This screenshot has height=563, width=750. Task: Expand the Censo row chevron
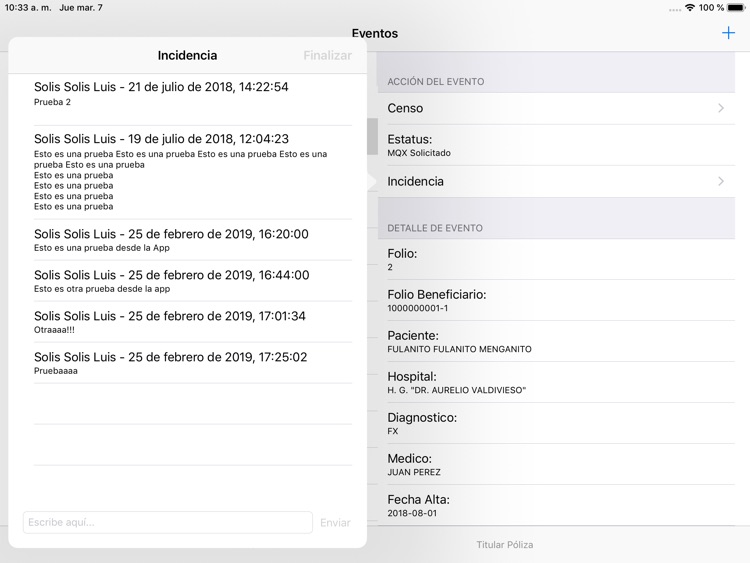point(720,108)
